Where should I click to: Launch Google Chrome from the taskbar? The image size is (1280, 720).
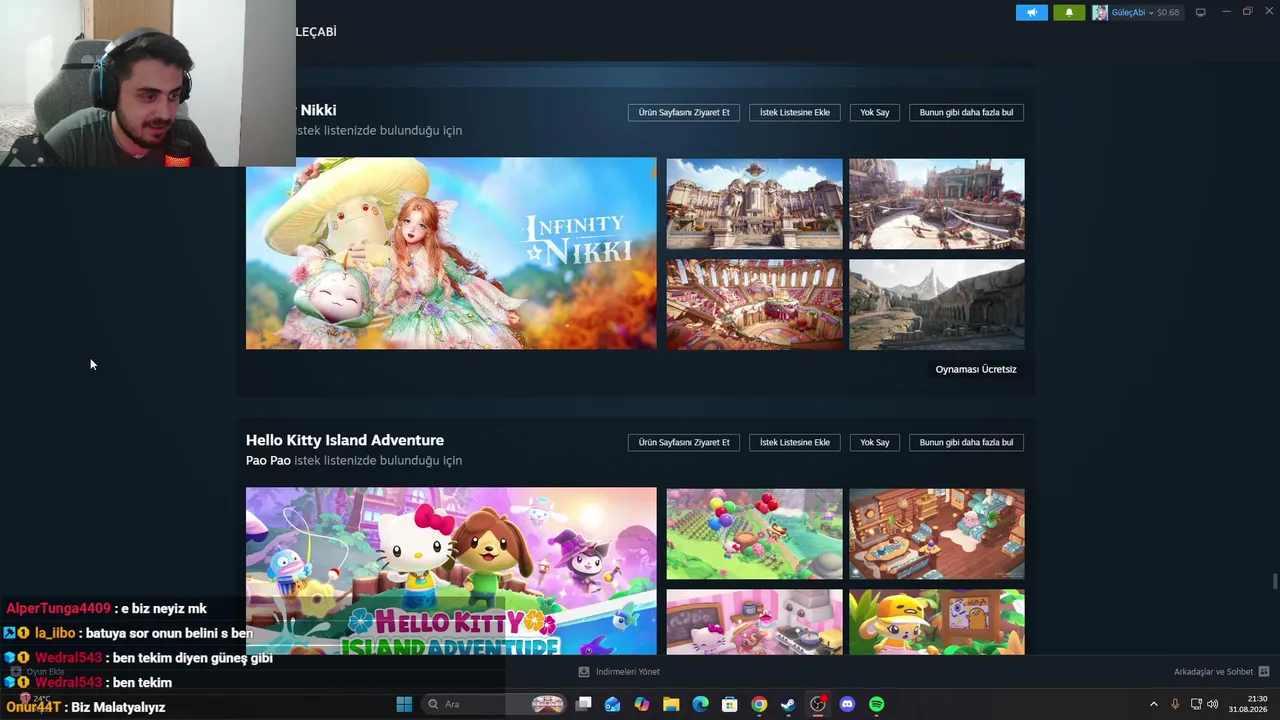[x=759, y=704]
